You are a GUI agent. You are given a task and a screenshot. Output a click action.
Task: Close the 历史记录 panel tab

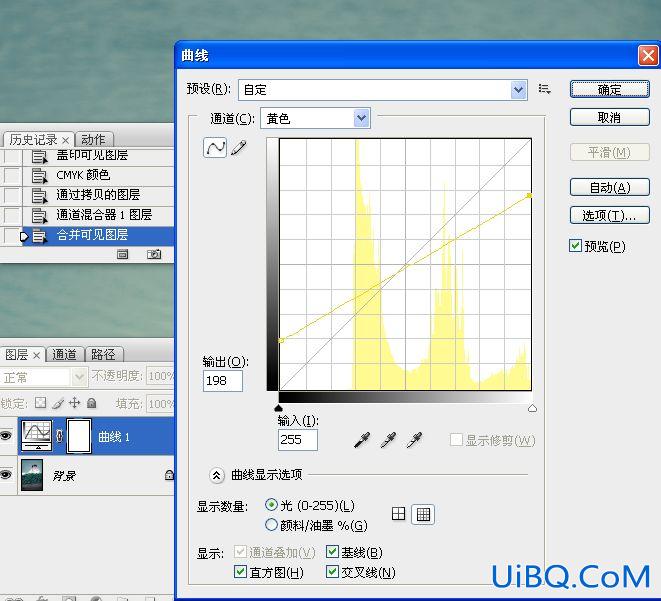pos(65,140)
